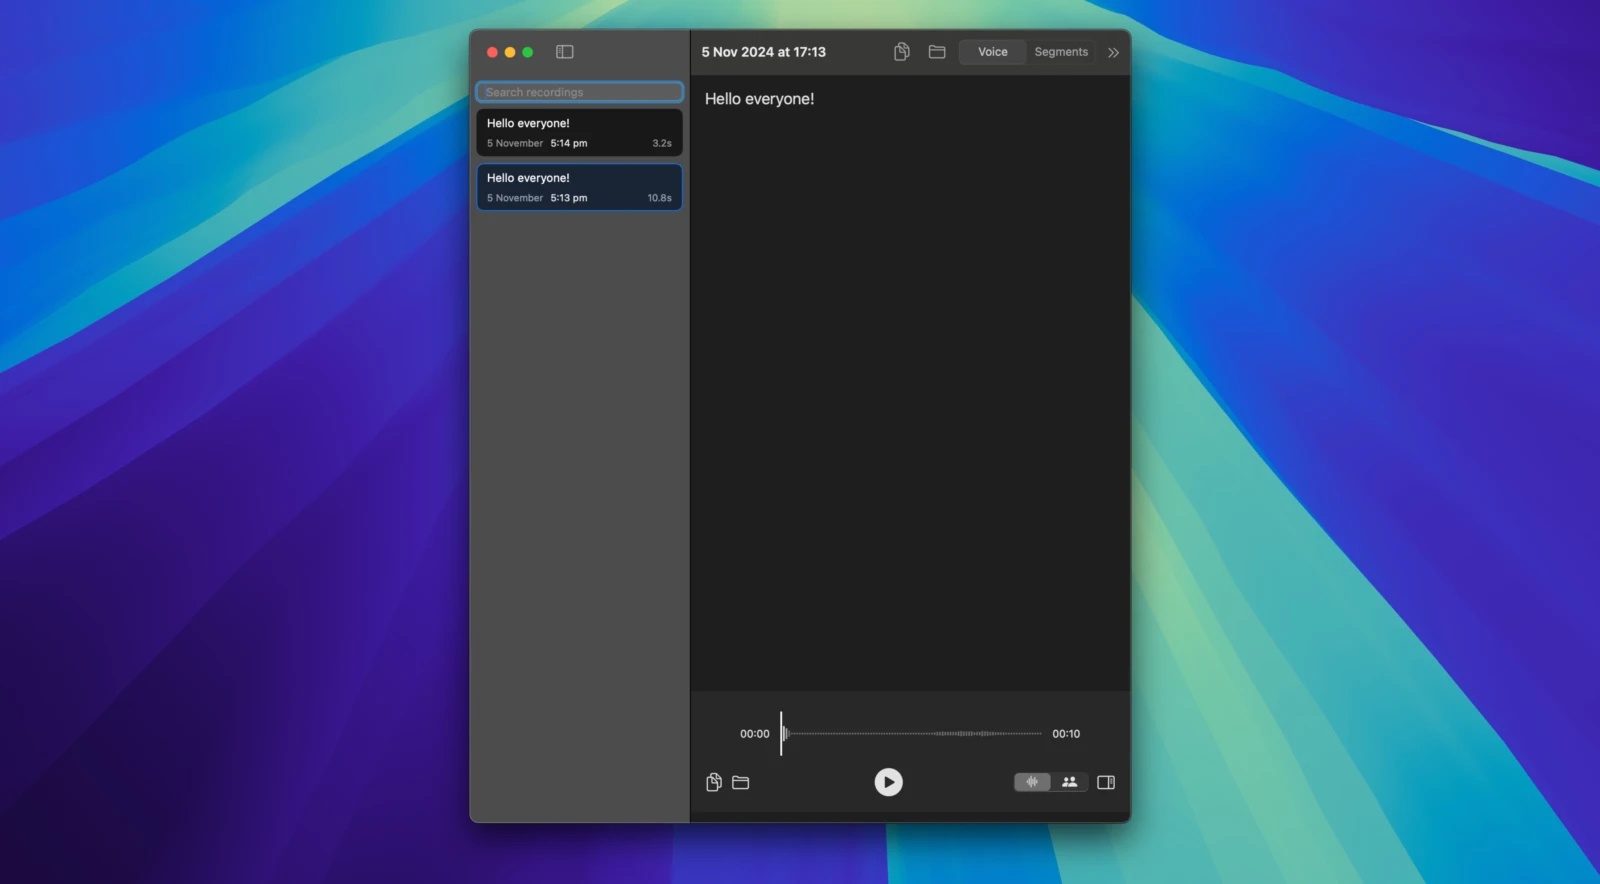Switch to speakers view with people icon
This screenshot has width=1600, height=884.
tap(1069, 782)
